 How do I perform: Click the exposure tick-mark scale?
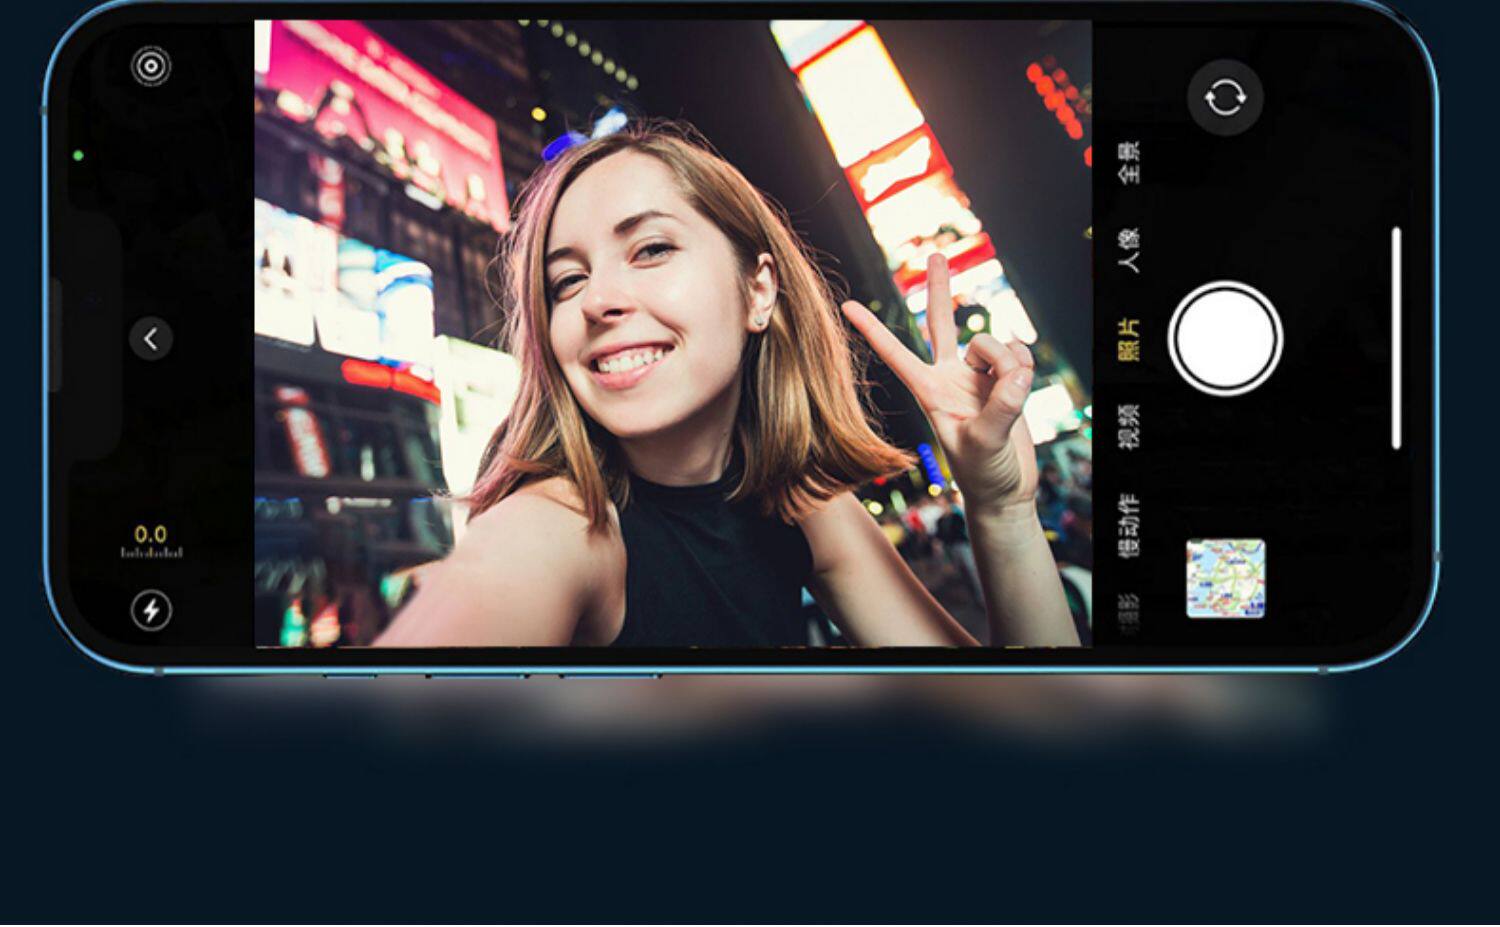click(x=151, y=553)
